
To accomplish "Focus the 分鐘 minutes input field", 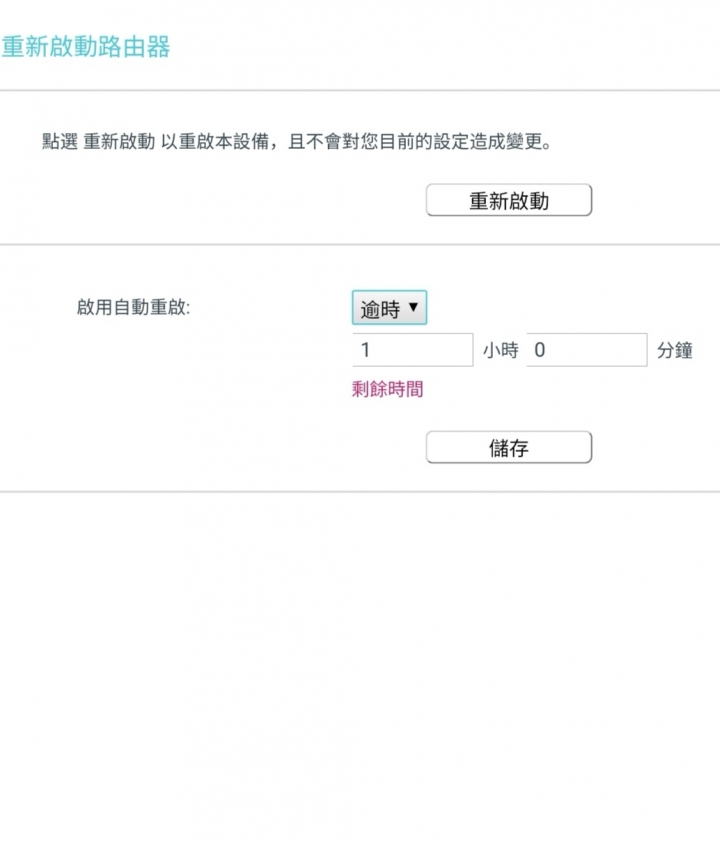I will (x=587, y=350).
